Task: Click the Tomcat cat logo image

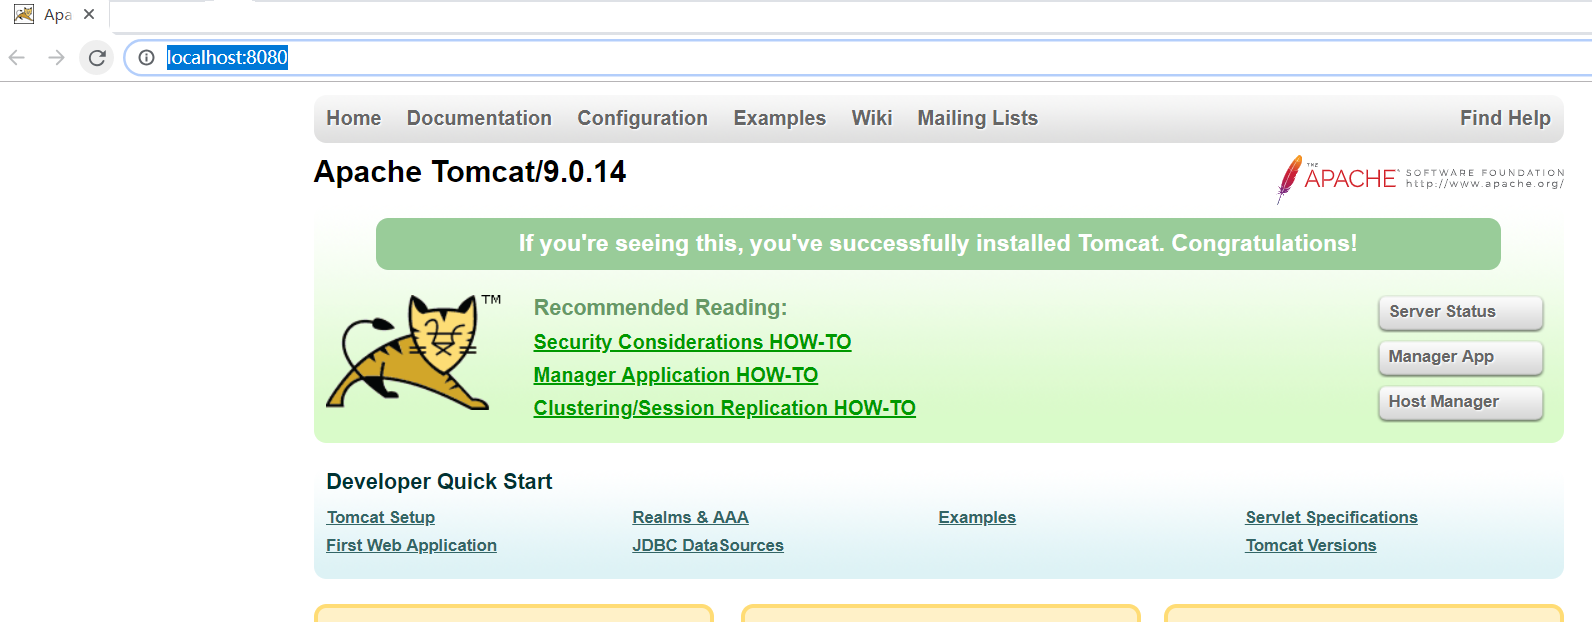Action: click(413, 352)
